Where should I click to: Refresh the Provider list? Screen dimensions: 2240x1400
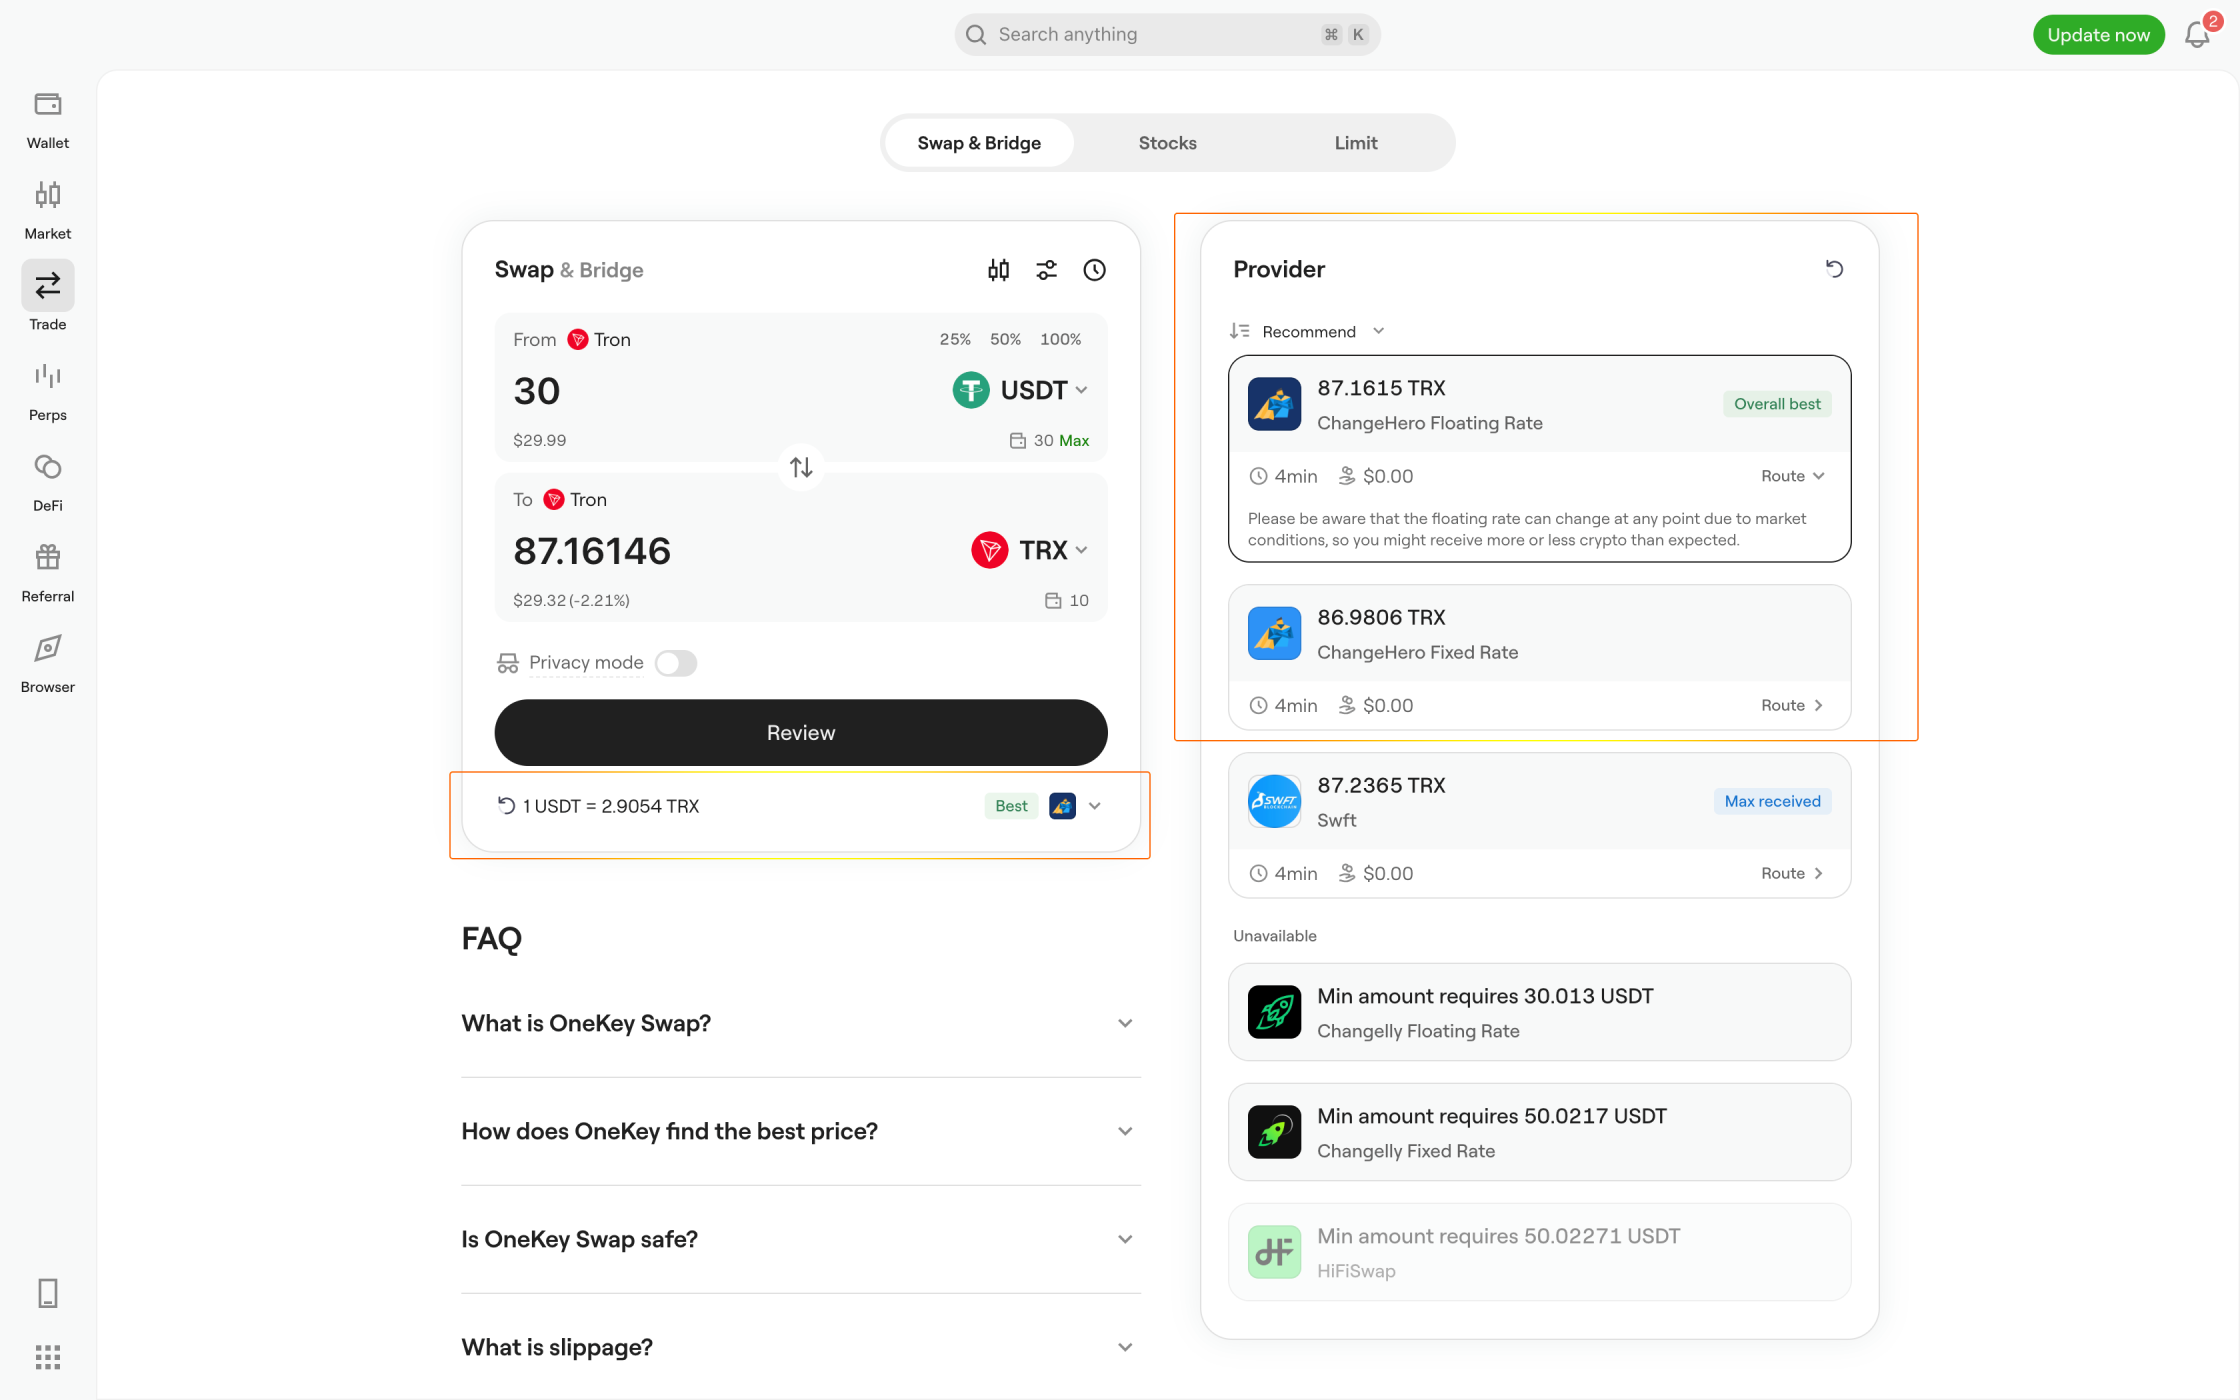(x=1834, y=269)
